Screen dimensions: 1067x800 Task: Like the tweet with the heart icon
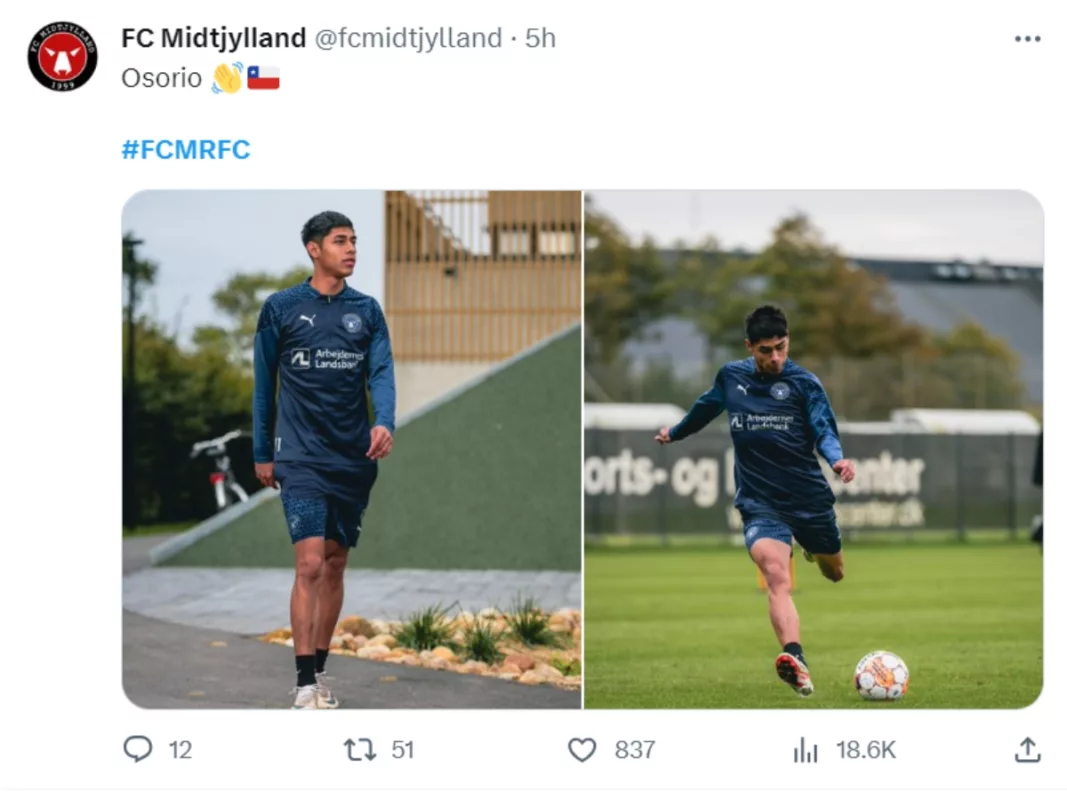coord(582,749)
